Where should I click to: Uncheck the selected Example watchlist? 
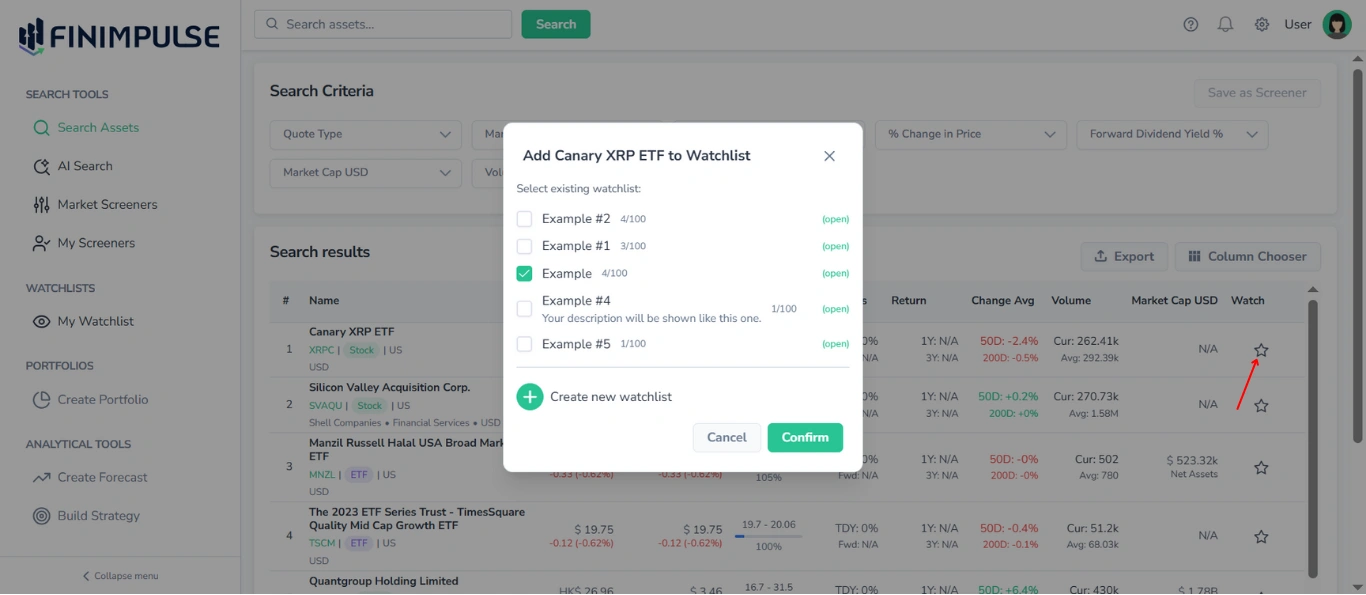click(x=524, y=272)
